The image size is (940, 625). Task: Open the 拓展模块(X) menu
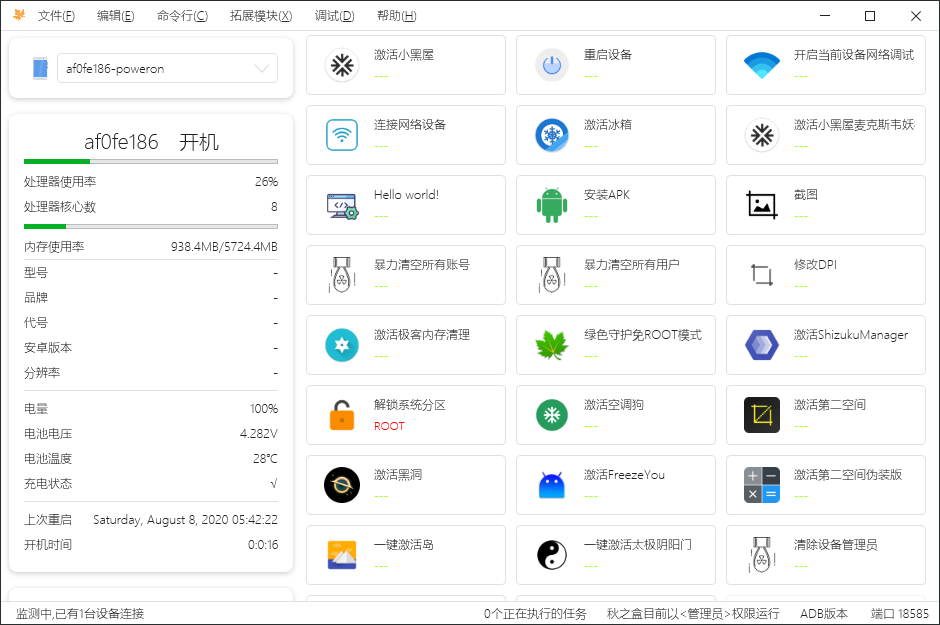click(x=260, y=16)
